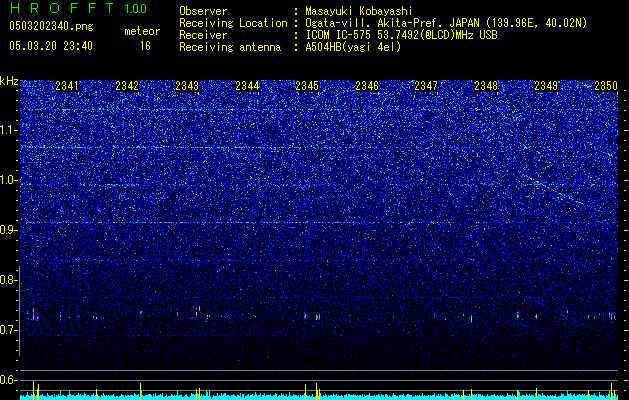The width and height of the screenshot is (629, 400).
Task: Click the version number 1.0.0
Action: [135, 9]
